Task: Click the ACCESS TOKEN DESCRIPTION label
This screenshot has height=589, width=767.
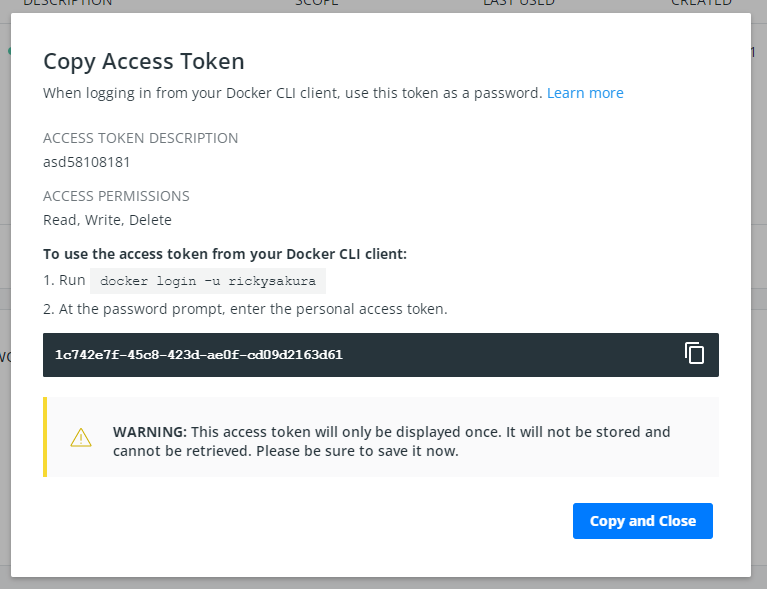Action: pos(140,138)
